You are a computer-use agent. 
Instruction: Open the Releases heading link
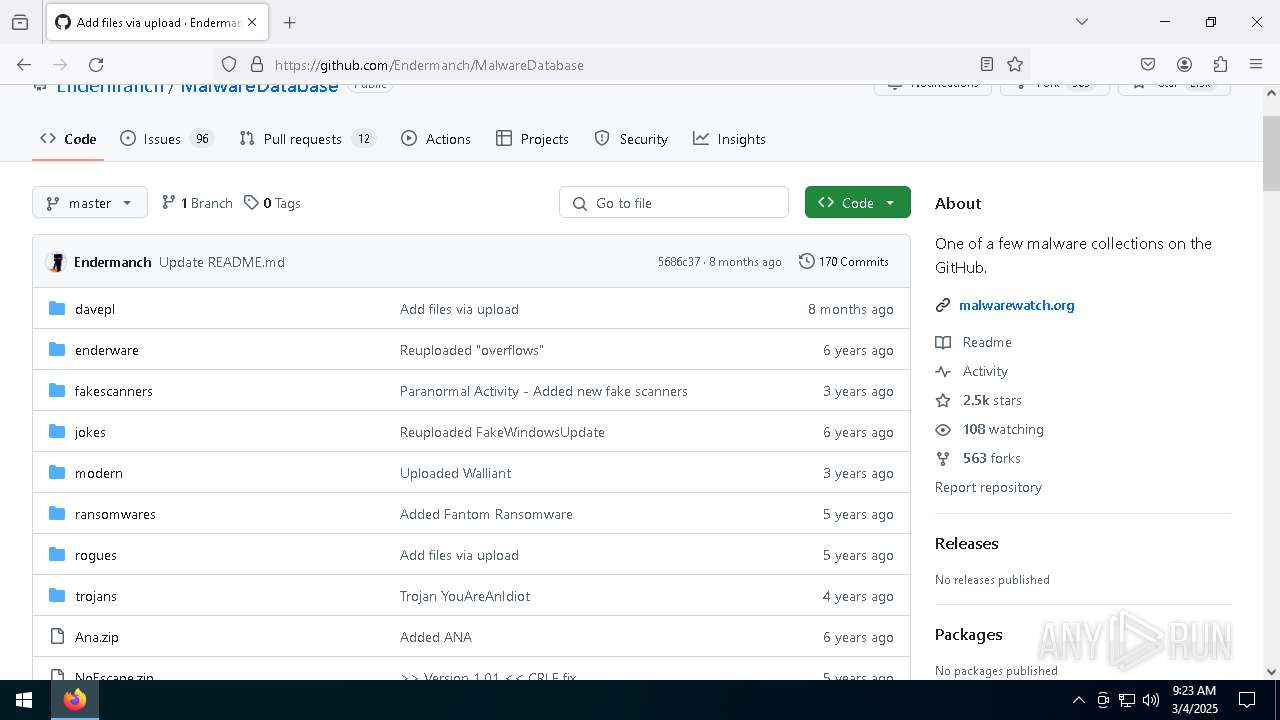click(x=967, y=543)
